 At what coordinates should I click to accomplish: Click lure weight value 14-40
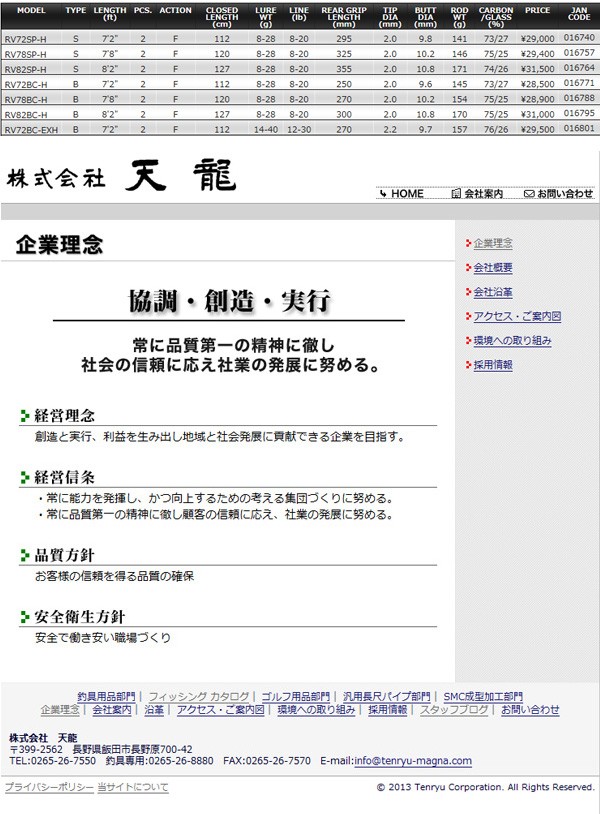point(266,129)
